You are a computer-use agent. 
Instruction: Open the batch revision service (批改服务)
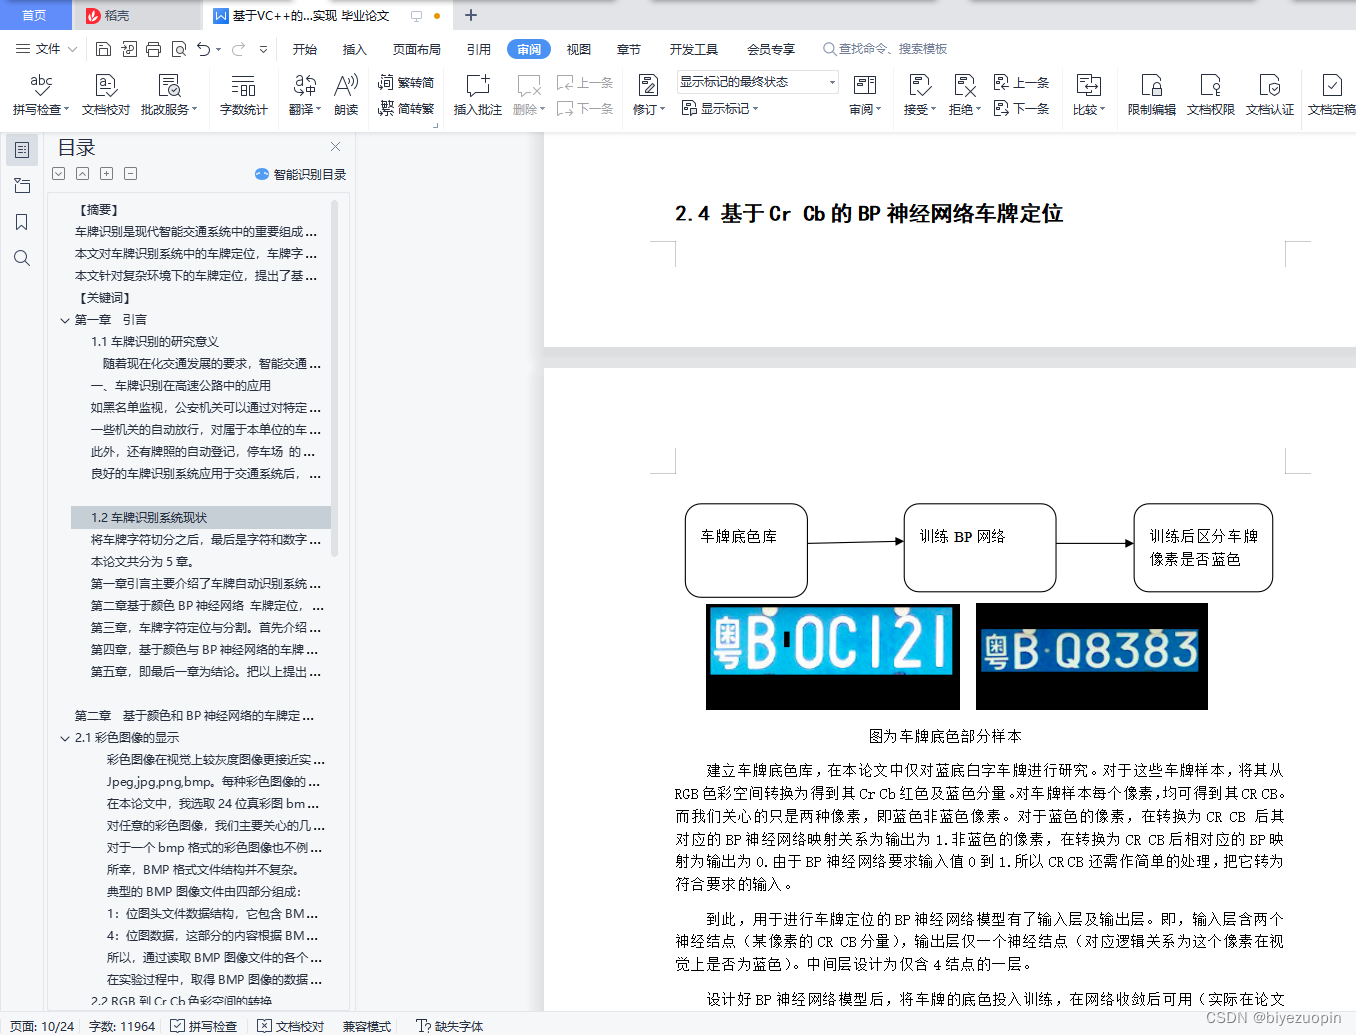169,95
